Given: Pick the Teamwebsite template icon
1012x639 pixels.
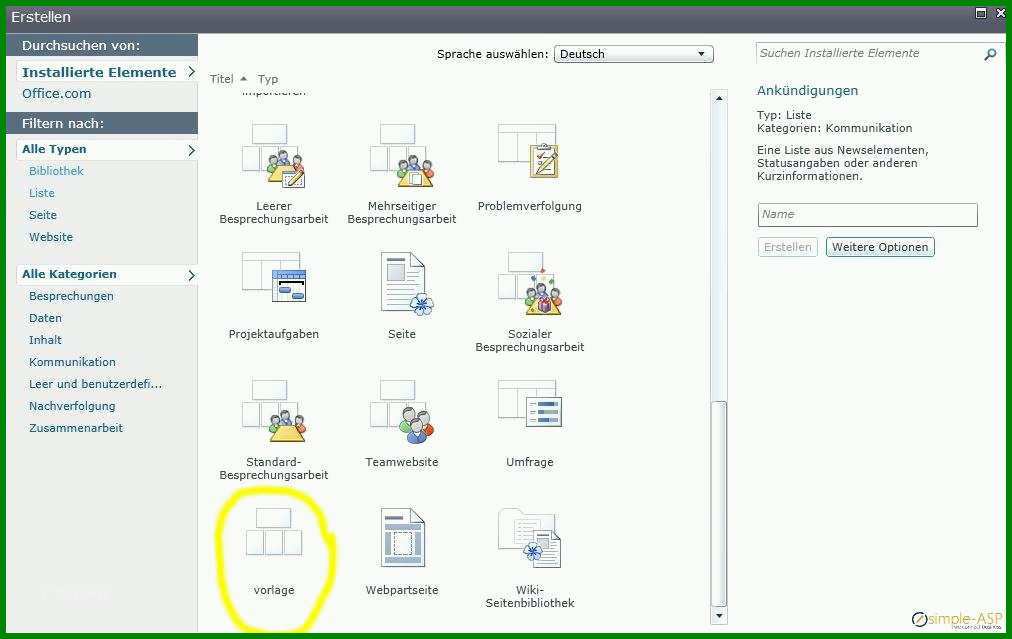Looking at the screenshot, I should coord(401,411).
